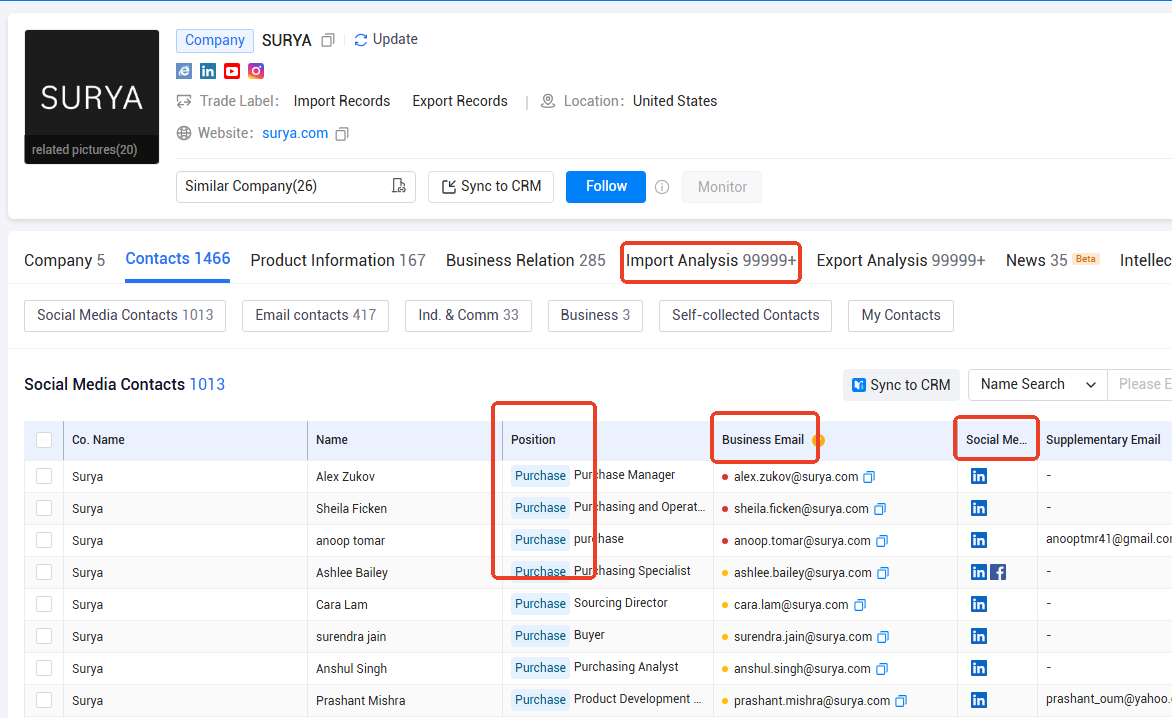The image size is (1172, 718).
Task: Open Alex Zukov's LinkedIn profile icon
Action: (x=978, y=476)
